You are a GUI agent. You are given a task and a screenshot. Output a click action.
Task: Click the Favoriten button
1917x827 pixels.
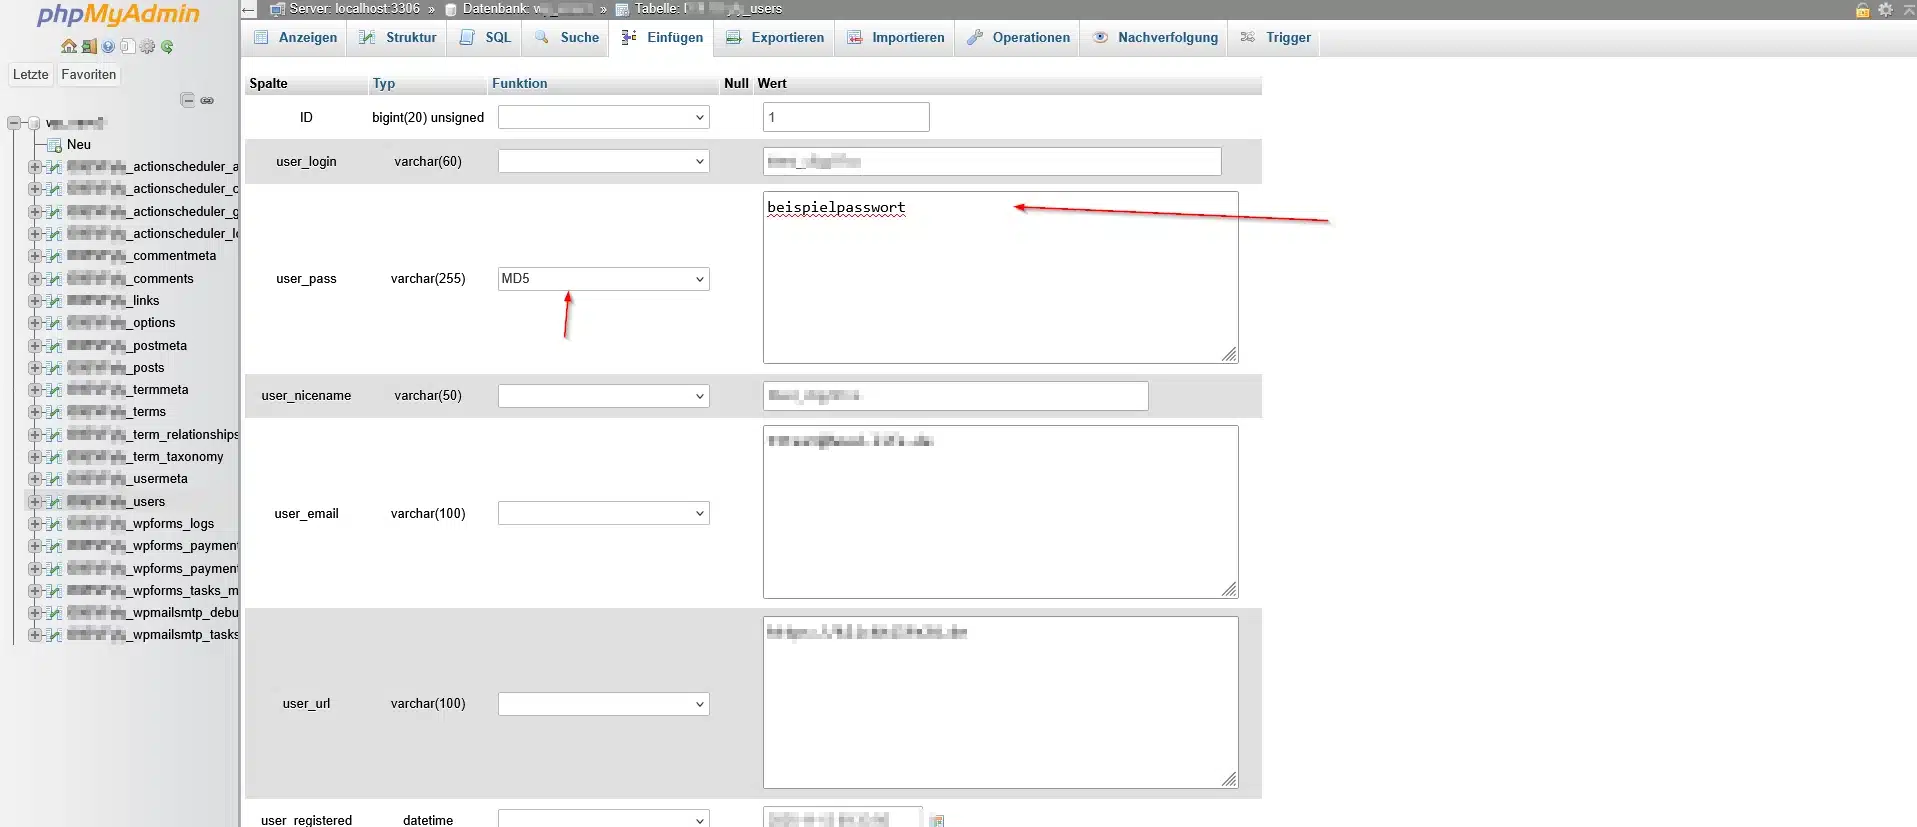pos(89,75)
